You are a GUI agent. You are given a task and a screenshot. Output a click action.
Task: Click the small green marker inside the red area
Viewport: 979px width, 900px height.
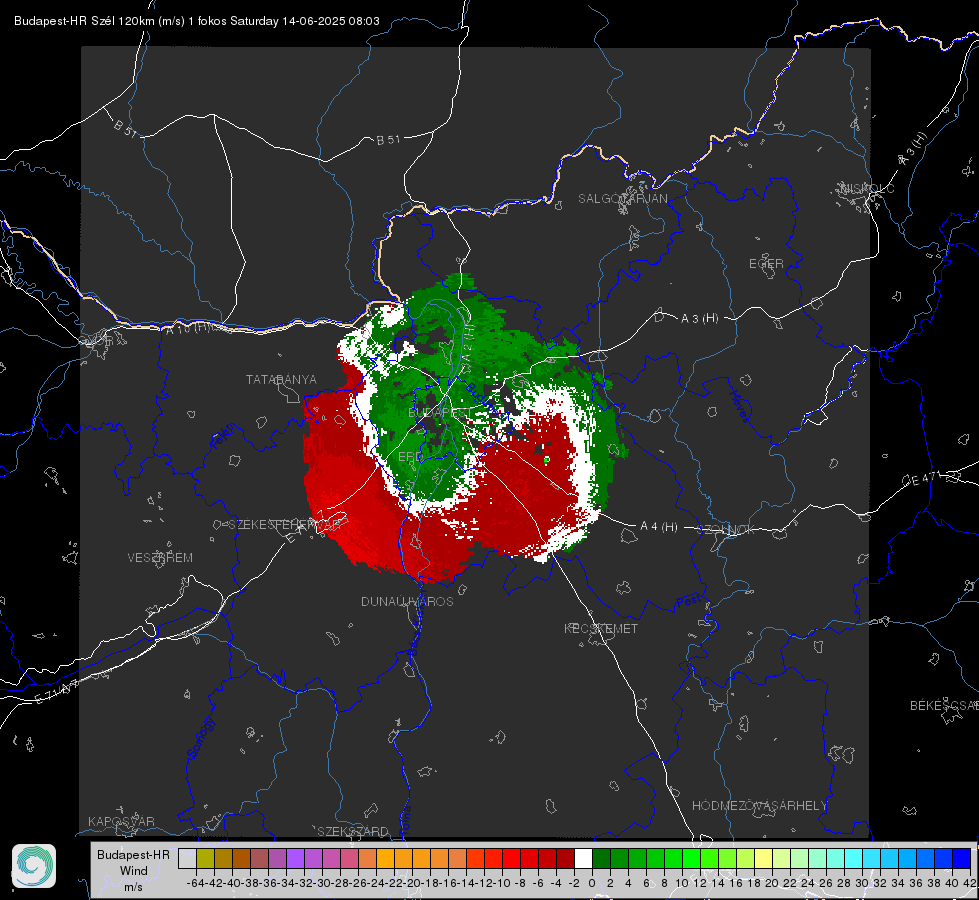pos(546,460)
